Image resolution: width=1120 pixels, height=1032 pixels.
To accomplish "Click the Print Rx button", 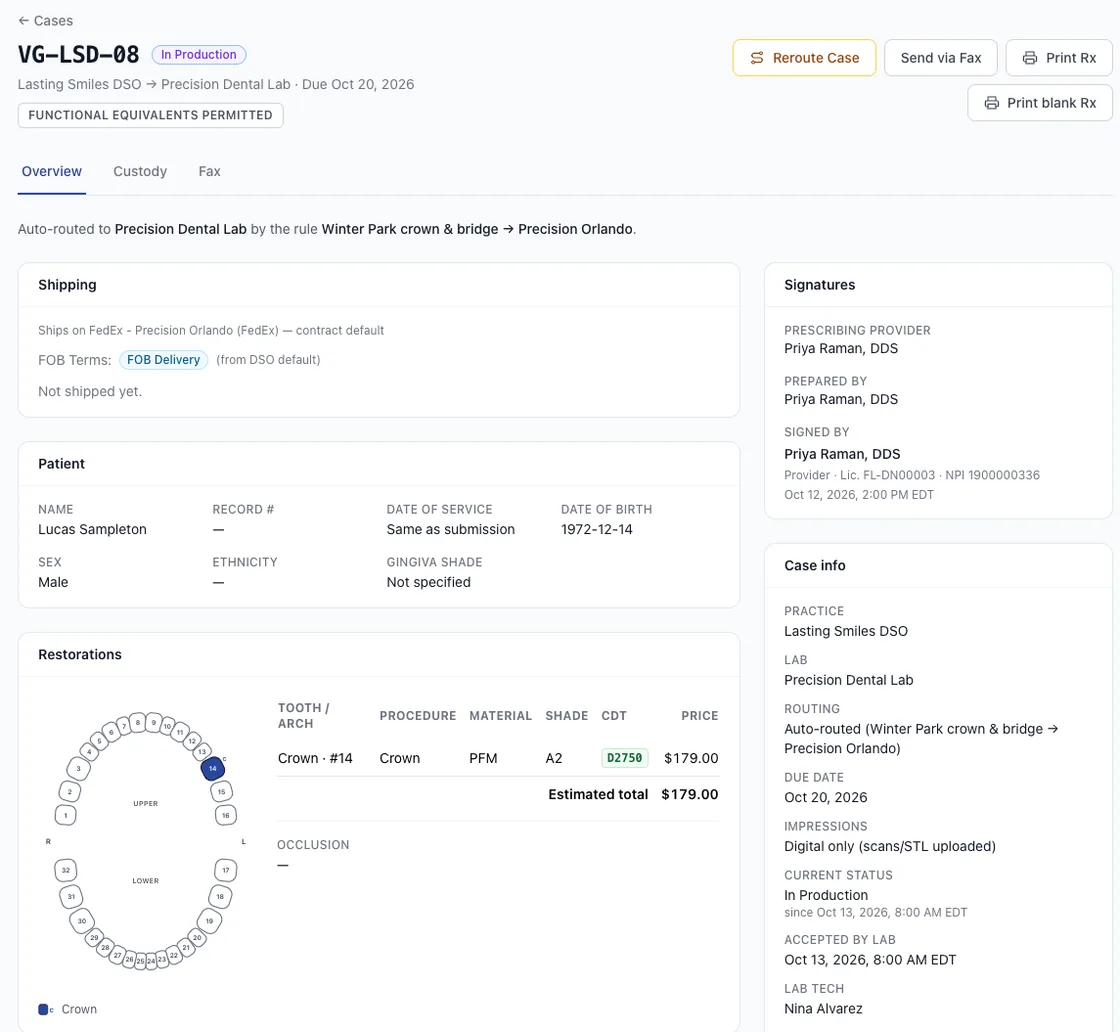I will (x=1059, y=58).
